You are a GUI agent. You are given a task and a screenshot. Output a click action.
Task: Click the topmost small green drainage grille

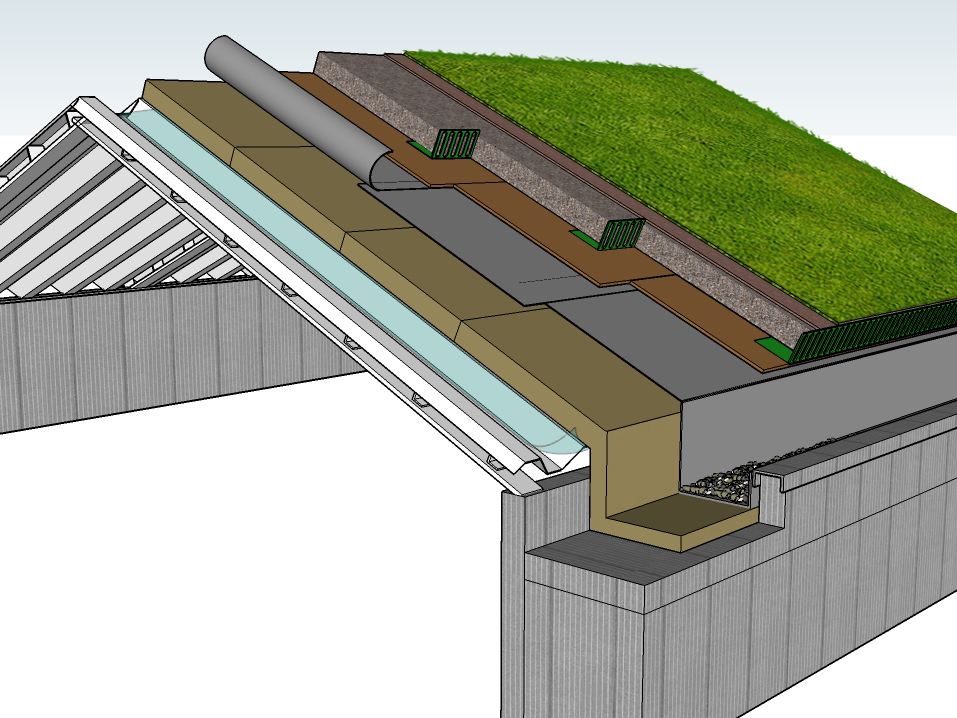456,144
